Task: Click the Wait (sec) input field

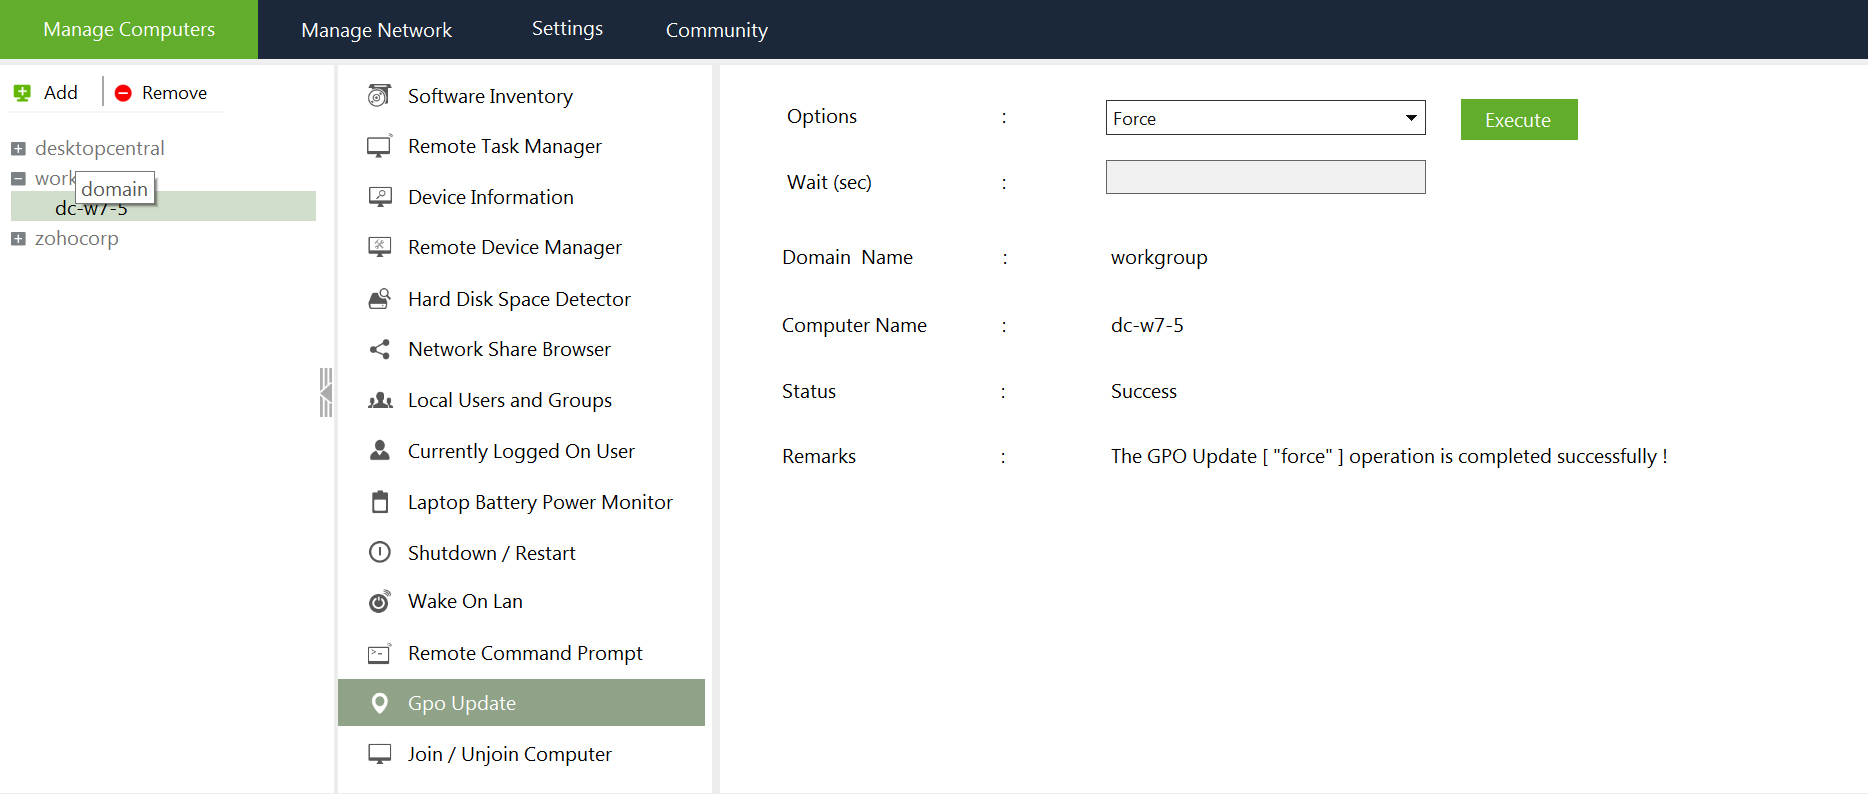Action: pyautogui.click(x=1265, y=178)
